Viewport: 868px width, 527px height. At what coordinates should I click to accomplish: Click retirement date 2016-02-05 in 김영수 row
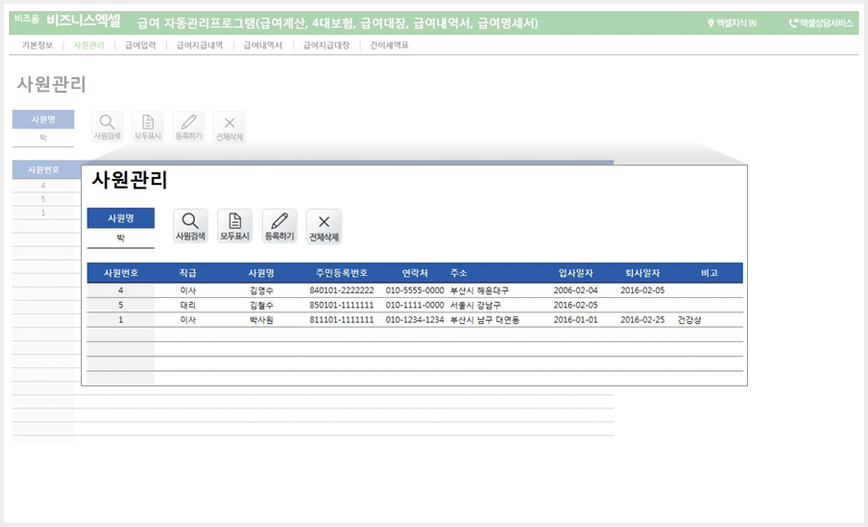tap(642, 291)
